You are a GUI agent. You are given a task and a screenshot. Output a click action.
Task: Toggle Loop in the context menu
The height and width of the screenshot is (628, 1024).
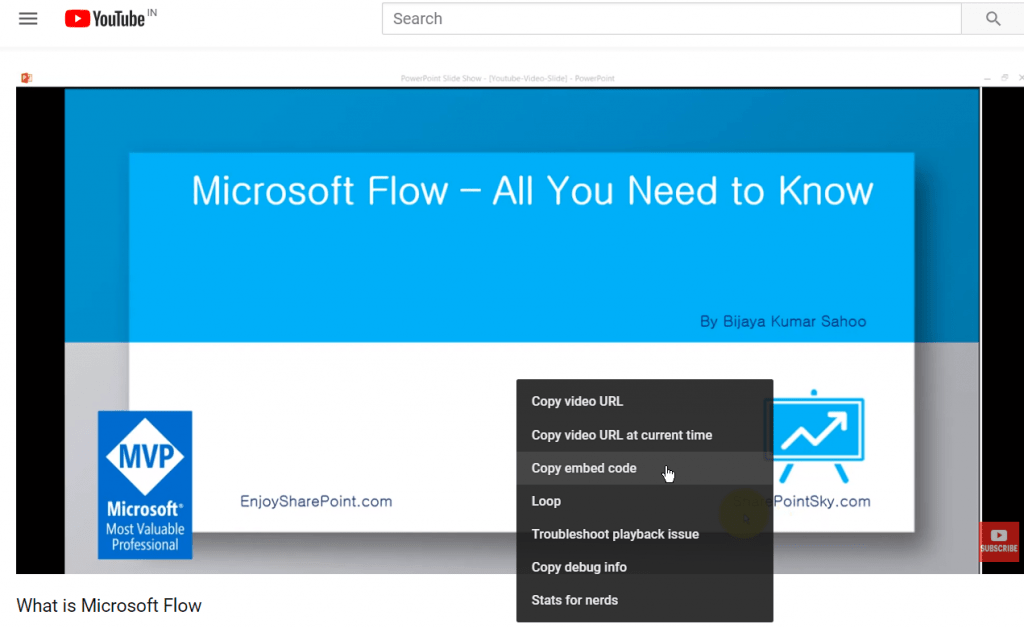click(x=644, y=501)
